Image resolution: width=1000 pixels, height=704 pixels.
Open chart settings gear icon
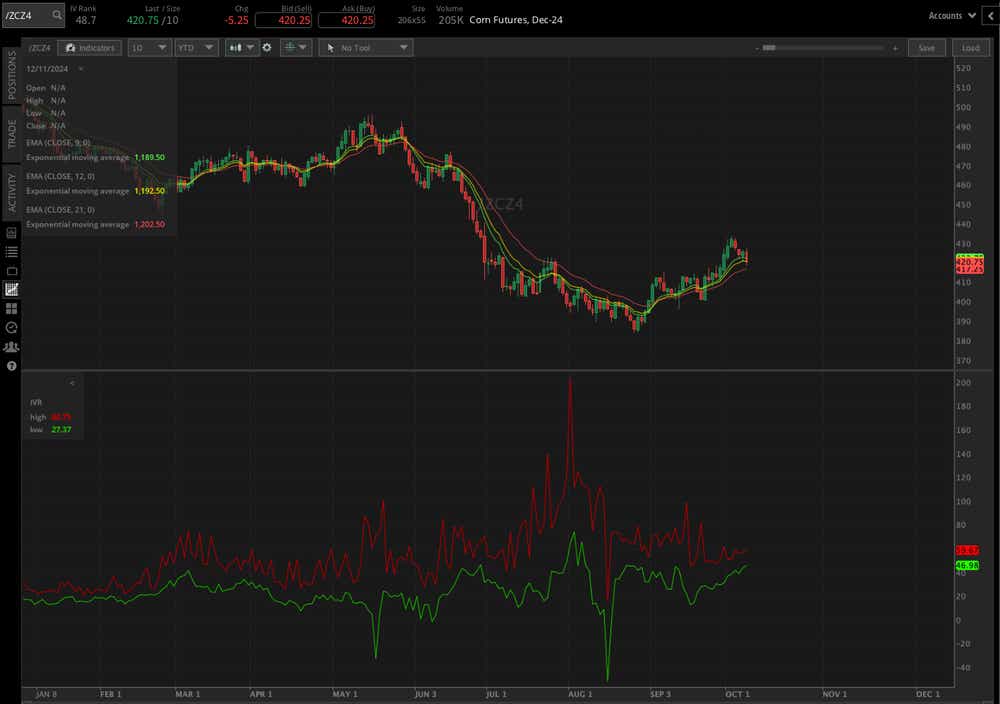[x=267, y=48]
